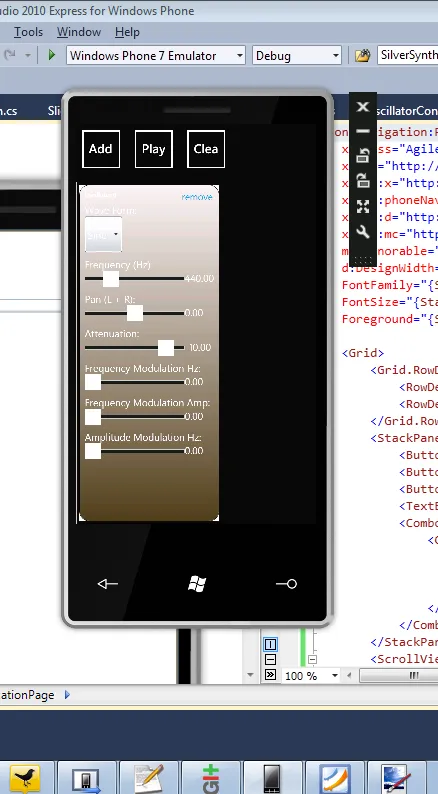The height and width of the screenshot is (794, 438).
Task: Click the horizontal split view icon
Action: 270,659
